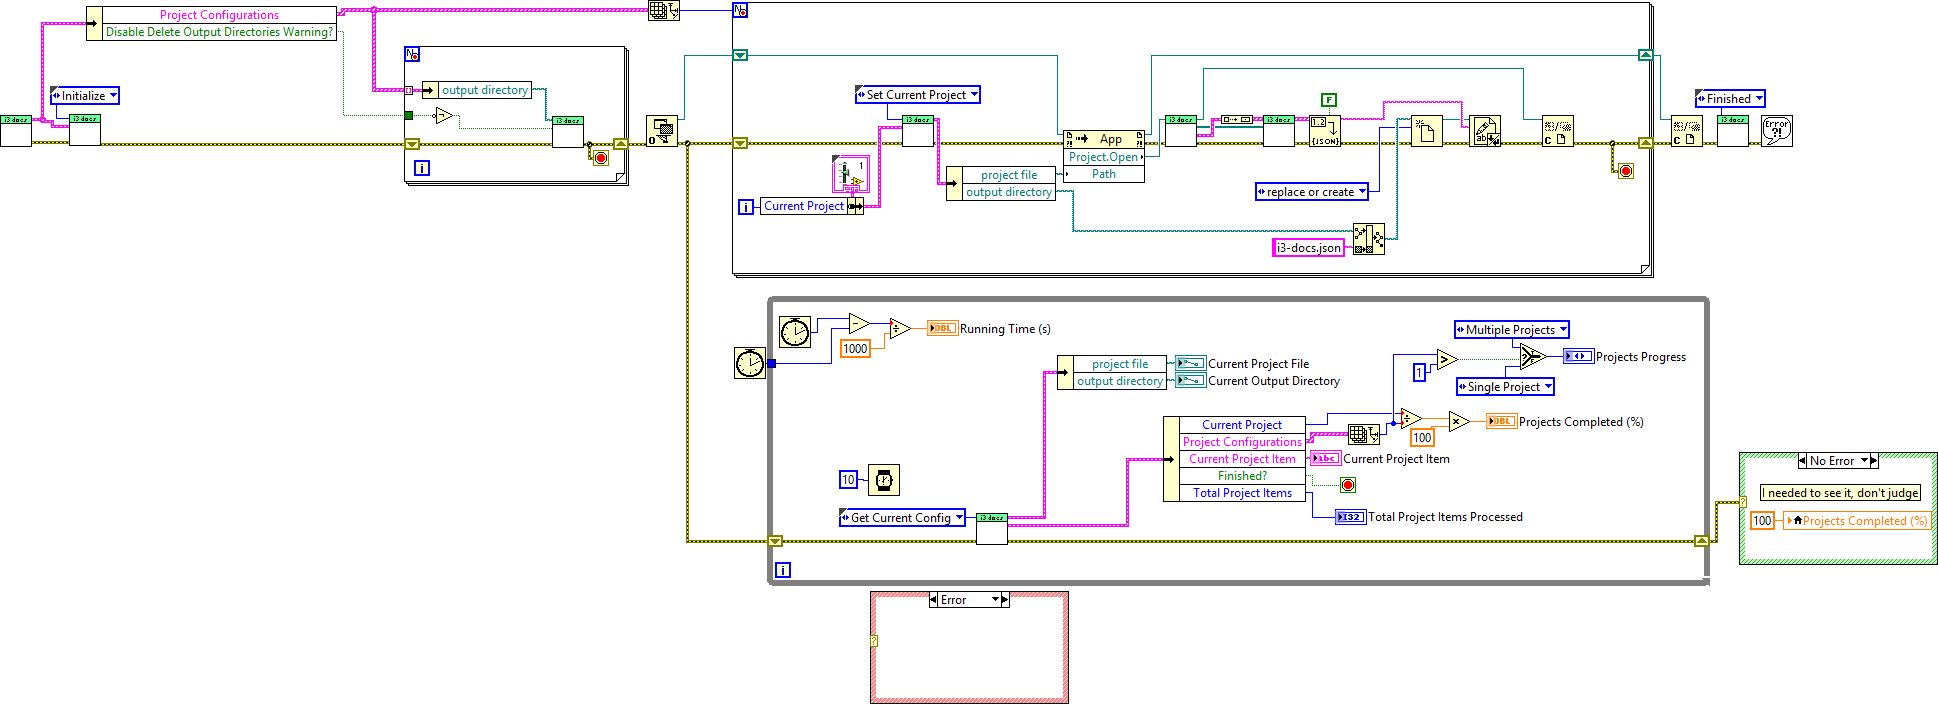Click the i3-docs.json string constant
This screenshot has height=704, width=1938.
pos(1308,248)
